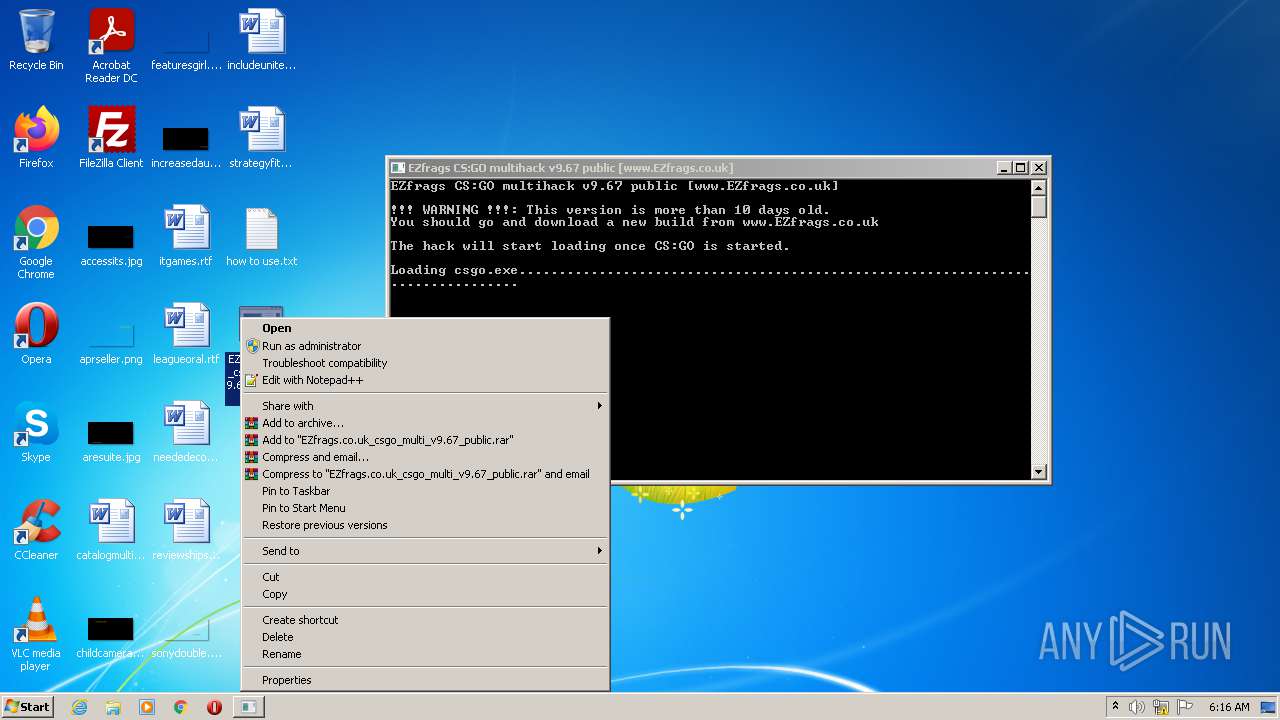
Task: Show hidden system tray icons
Action: click(1115, 707)
